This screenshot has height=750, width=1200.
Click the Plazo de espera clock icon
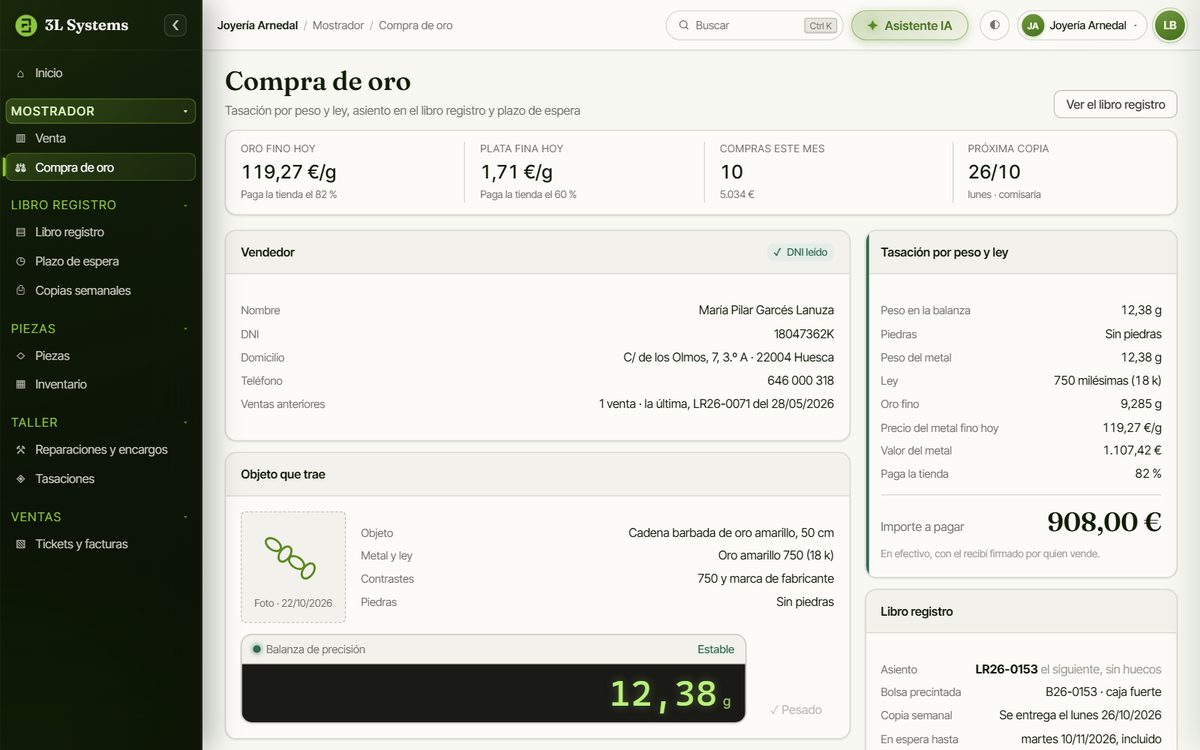[x=21, y=261]
